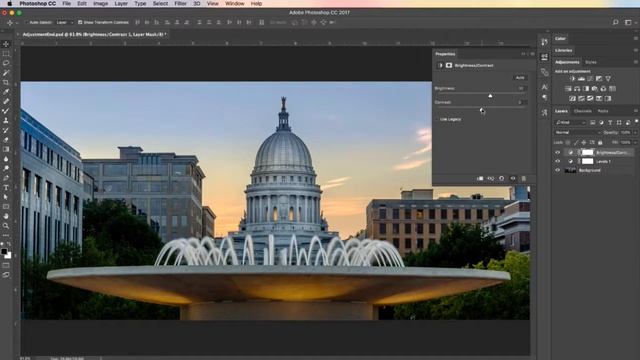Switch to the Paths tab
This screenshot has width=640, height=360.
tap(603, 111)
